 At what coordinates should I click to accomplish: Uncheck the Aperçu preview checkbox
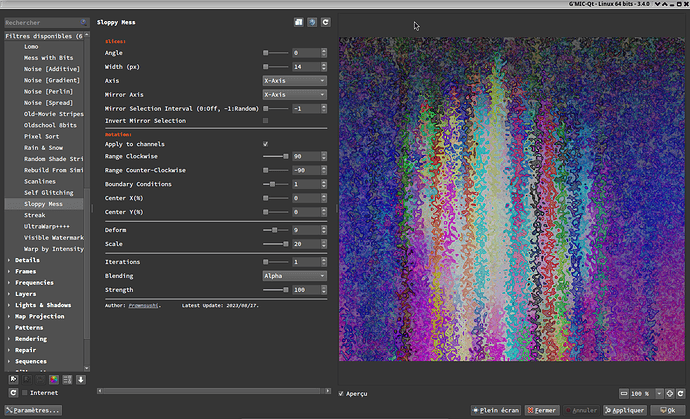click(x=342, y=393)
